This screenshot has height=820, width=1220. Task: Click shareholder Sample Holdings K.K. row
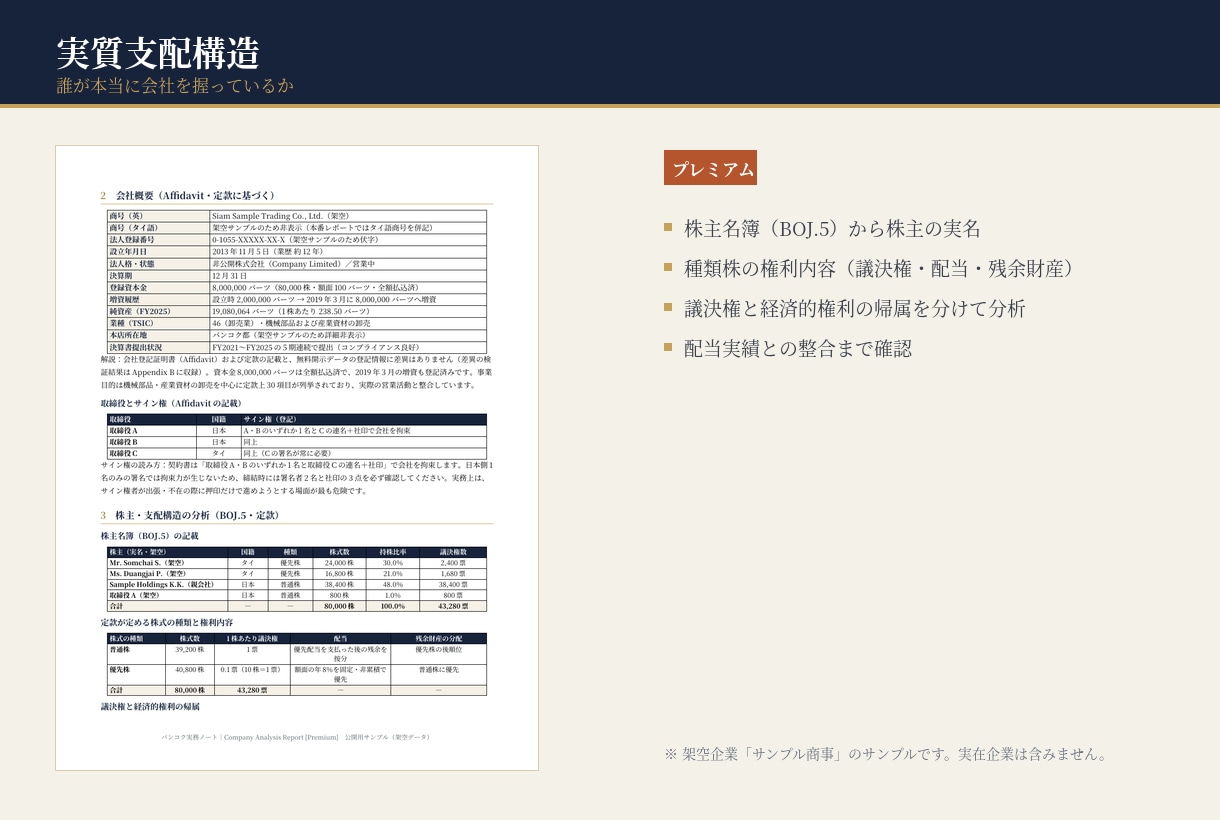point(297,584)
